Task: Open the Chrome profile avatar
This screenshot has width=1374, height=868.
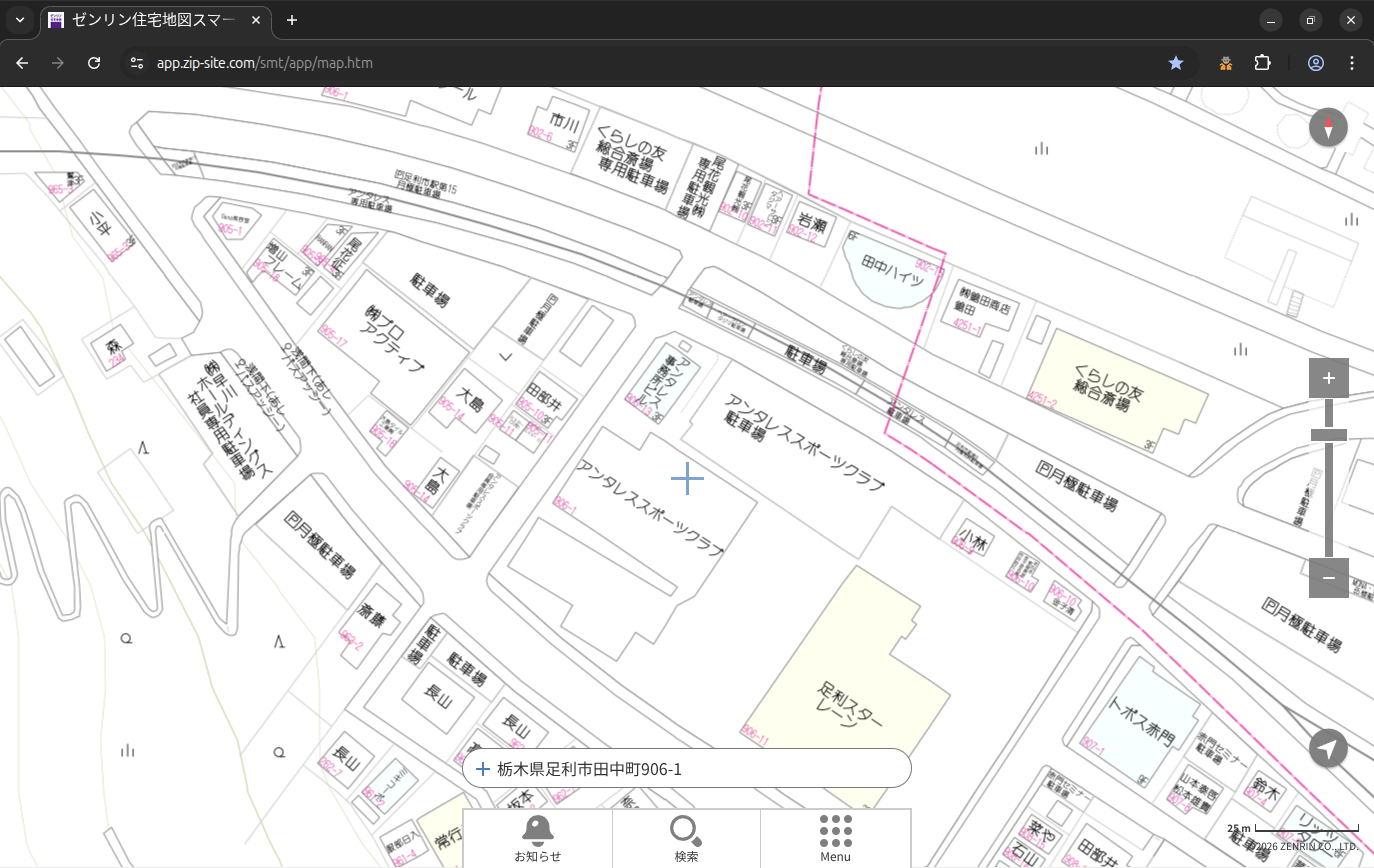Action: click(1316, 63)
